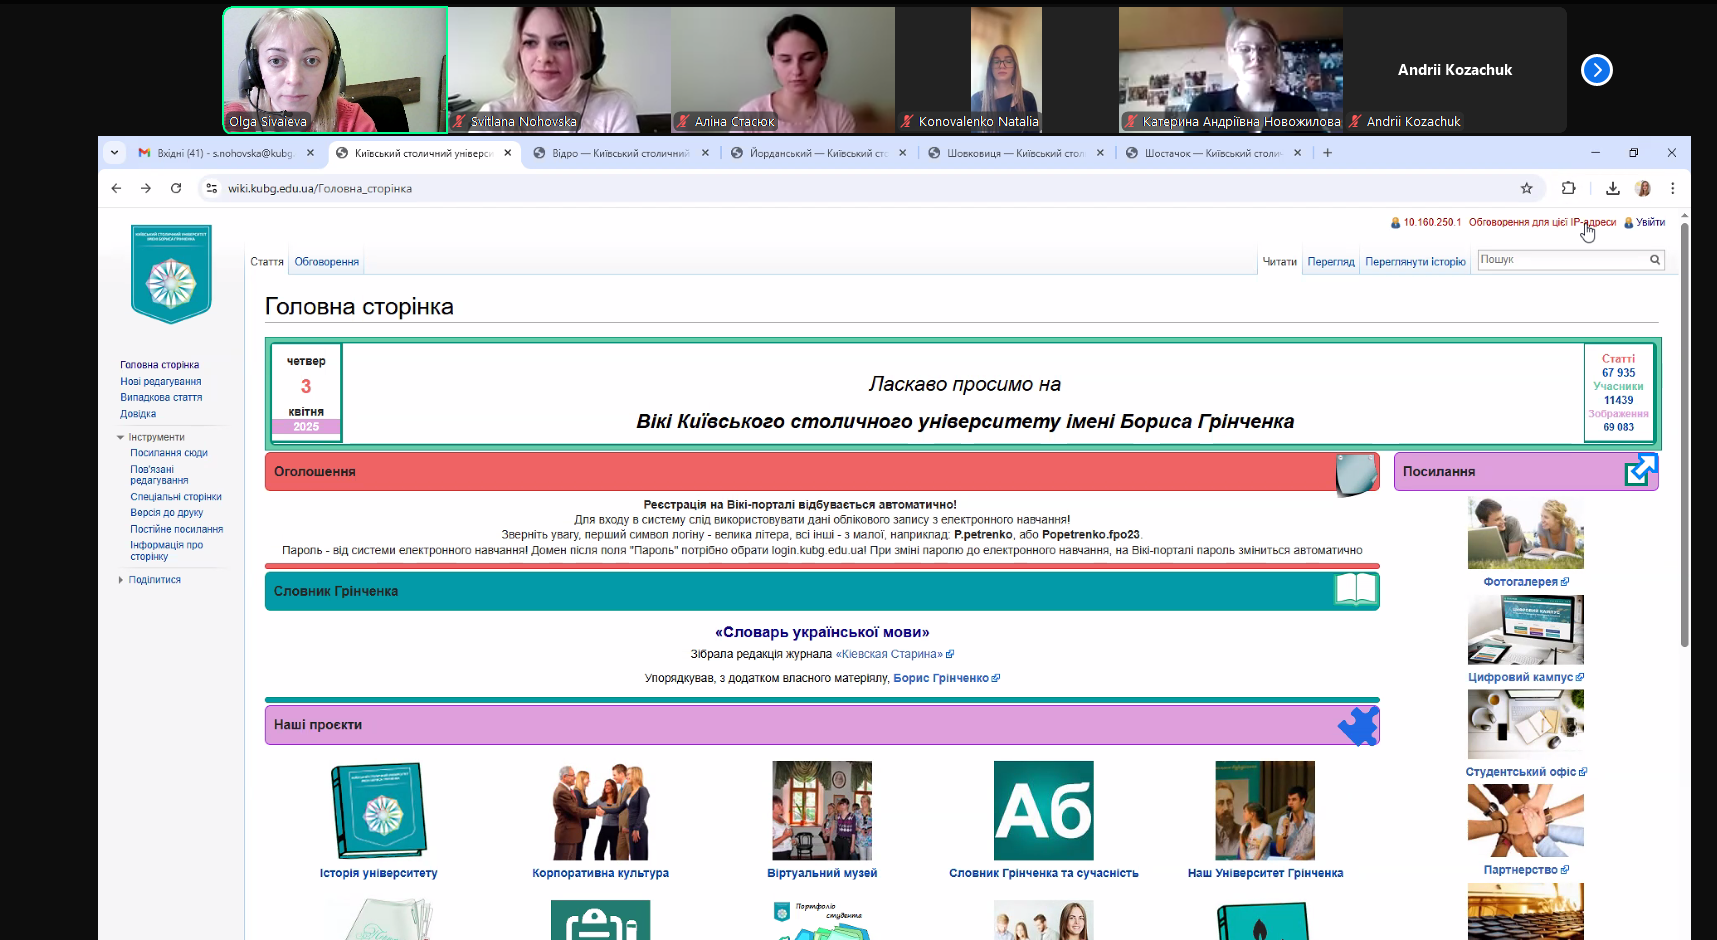
Task: Select Olga Sivaieva video tile
Action: point(335,70)
